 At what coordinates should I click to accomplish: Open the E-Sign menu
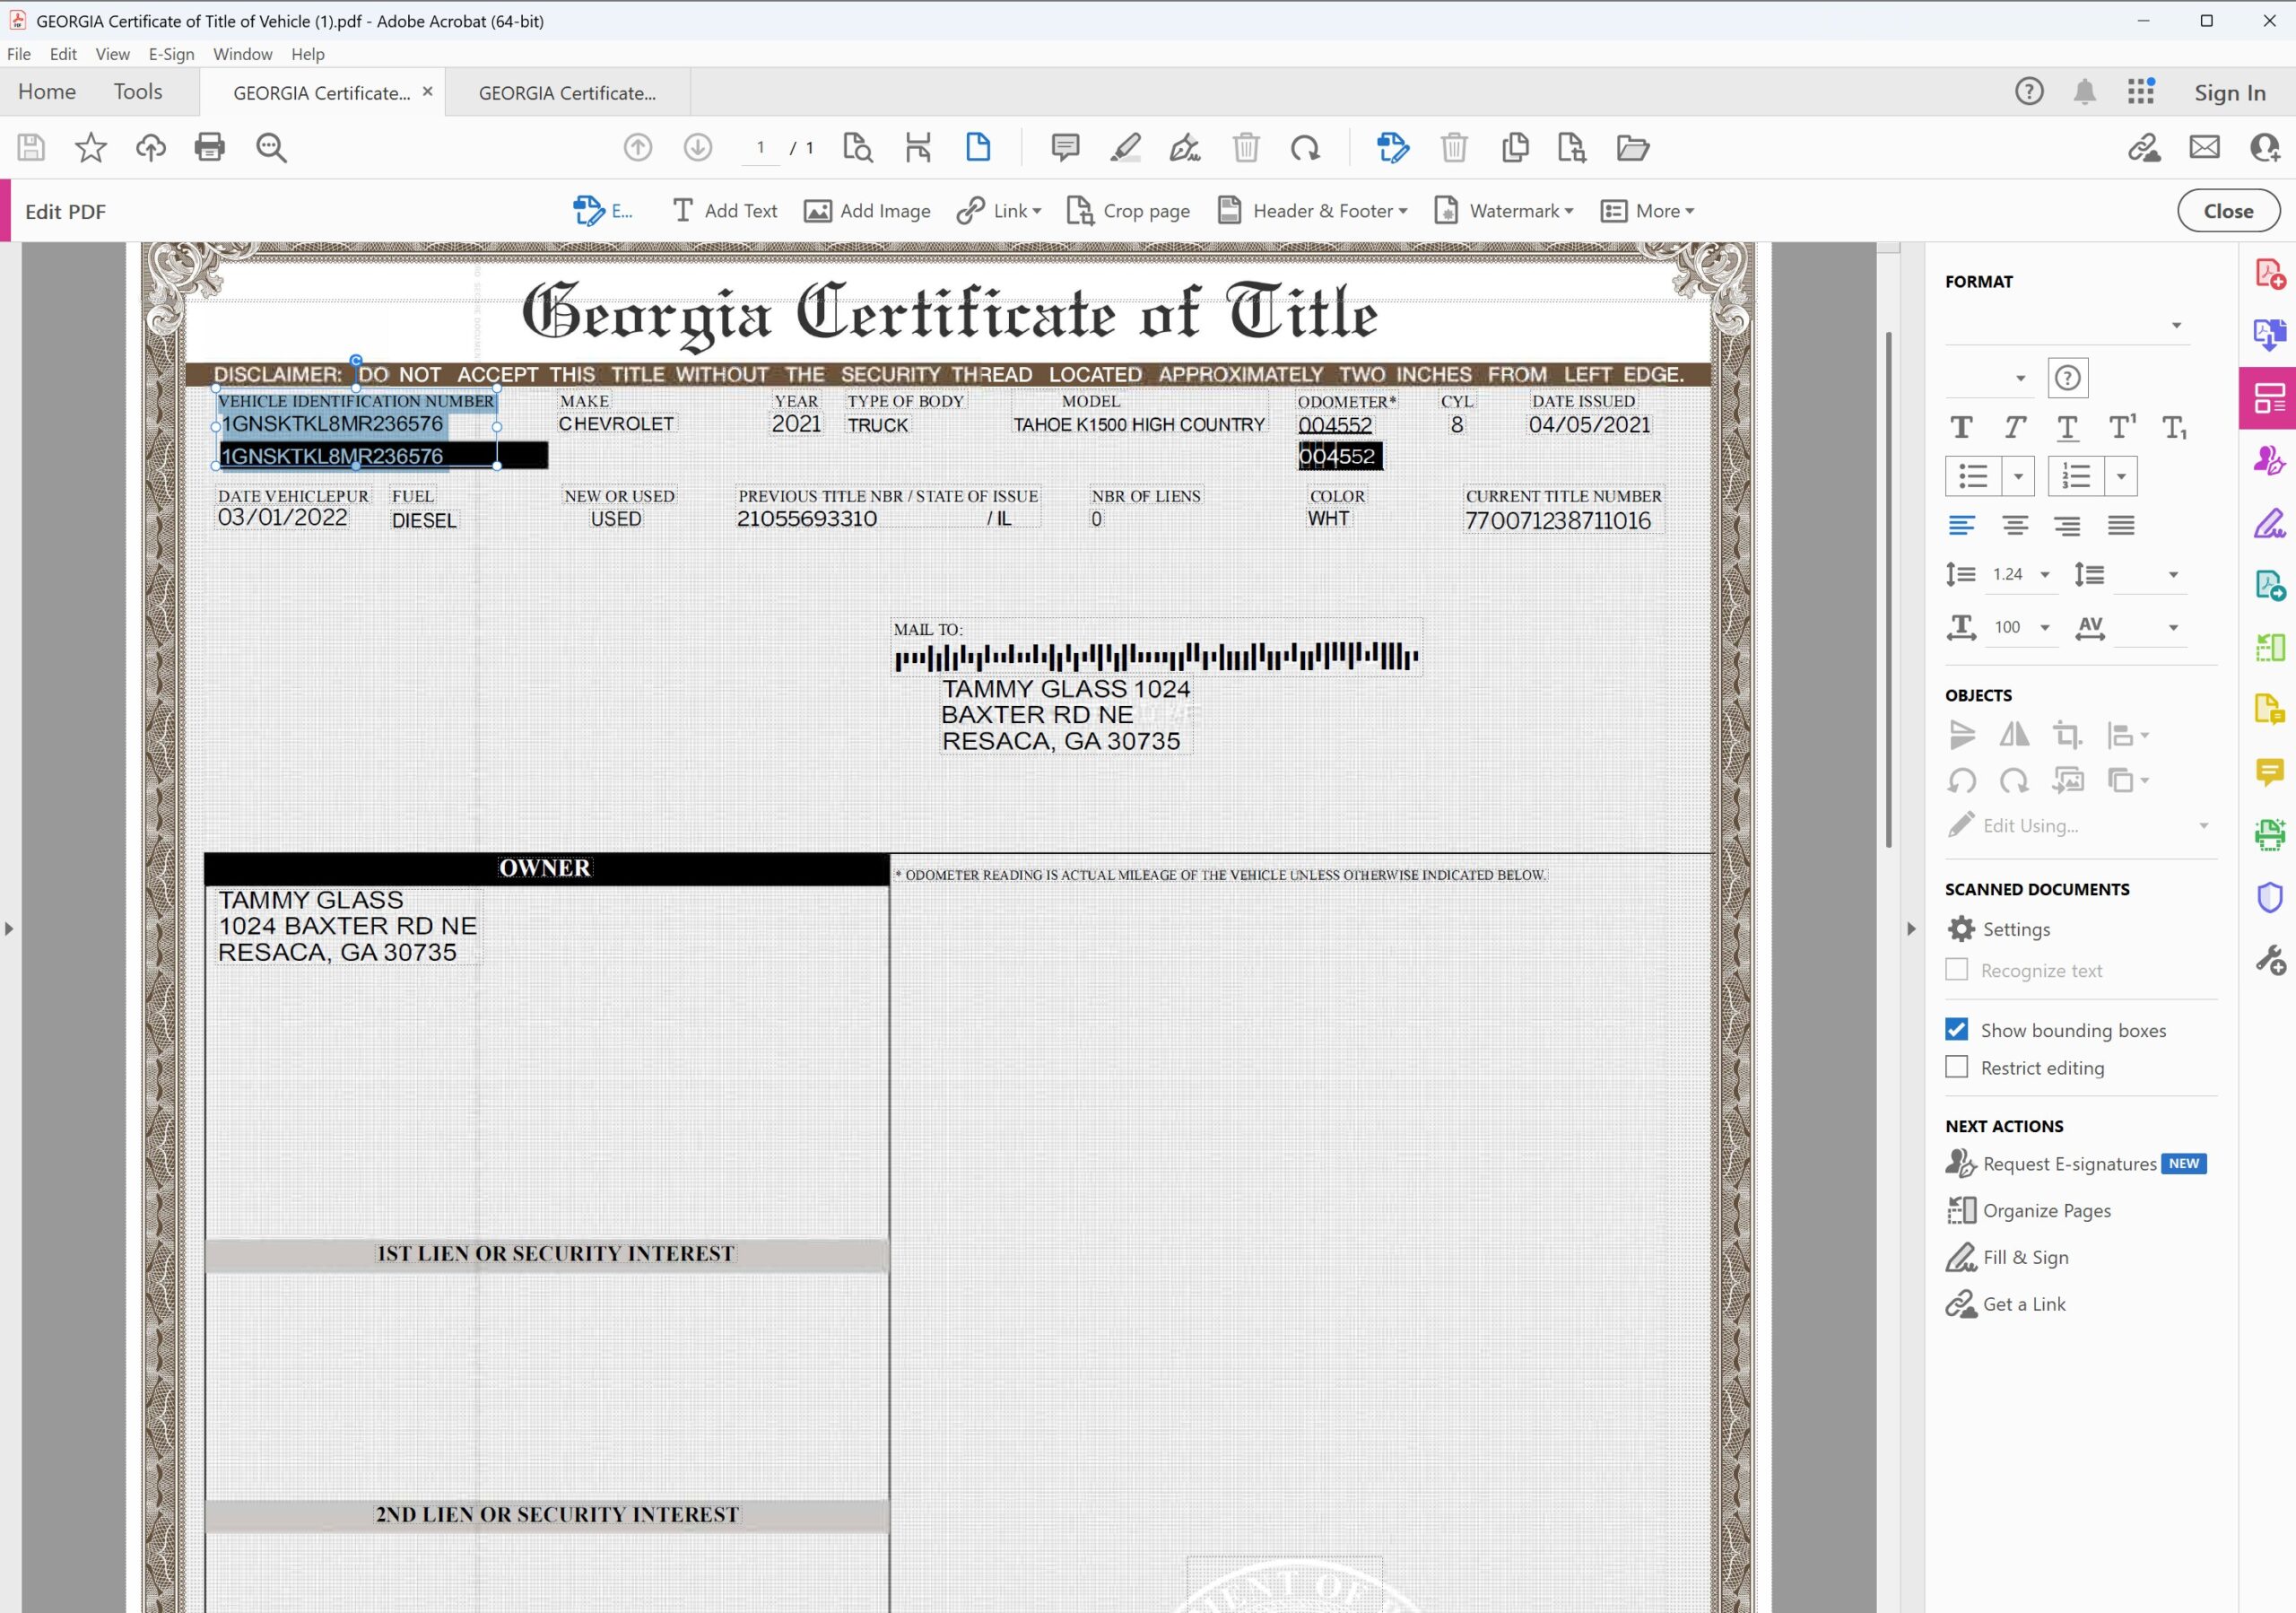[171, 54]
